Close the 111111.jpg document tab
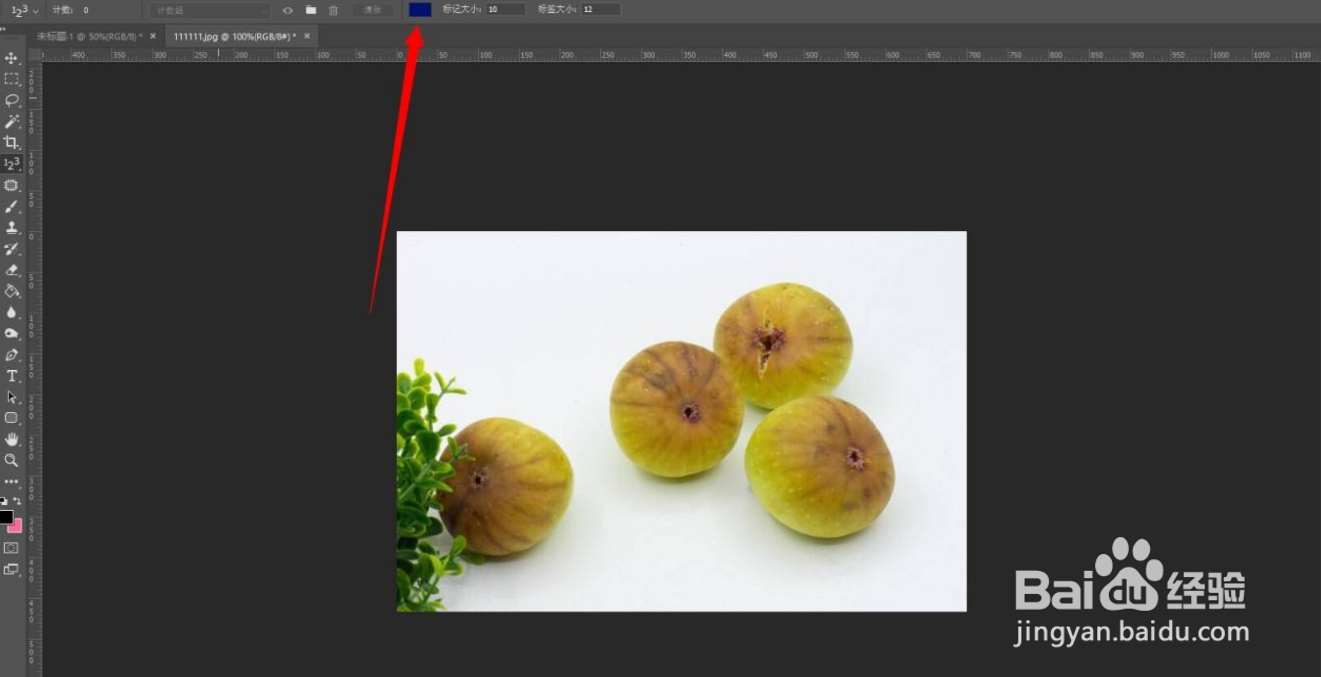 (x=307, y=36)
